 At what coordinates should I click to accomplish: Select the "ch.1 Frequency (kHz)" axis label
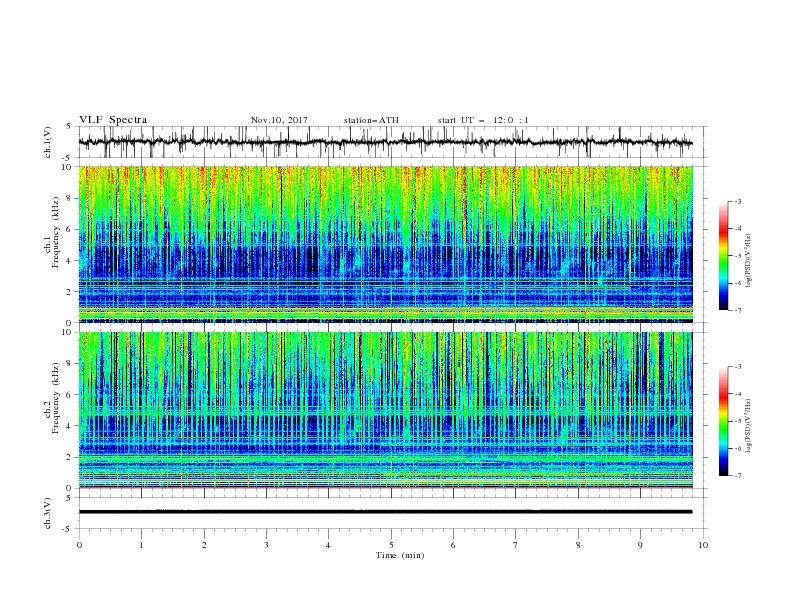(52, 234)
